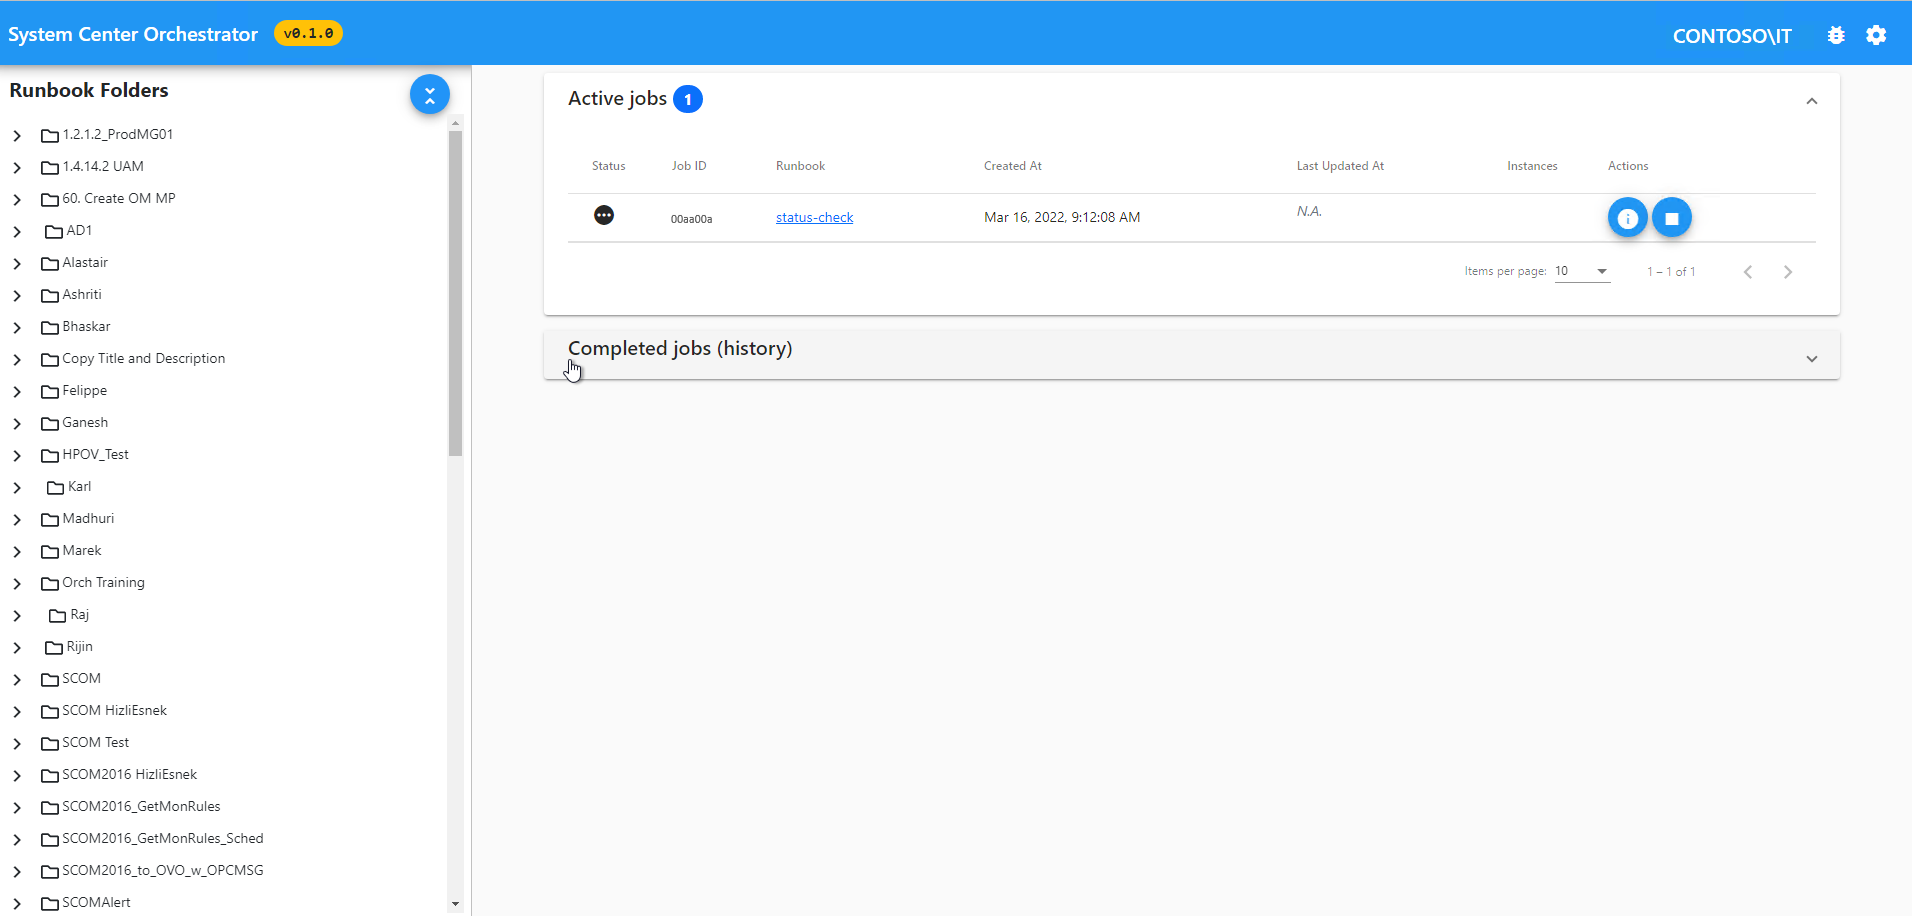Expand the Completed jobs history section

pyautogui.click(x=1811, y=357)
